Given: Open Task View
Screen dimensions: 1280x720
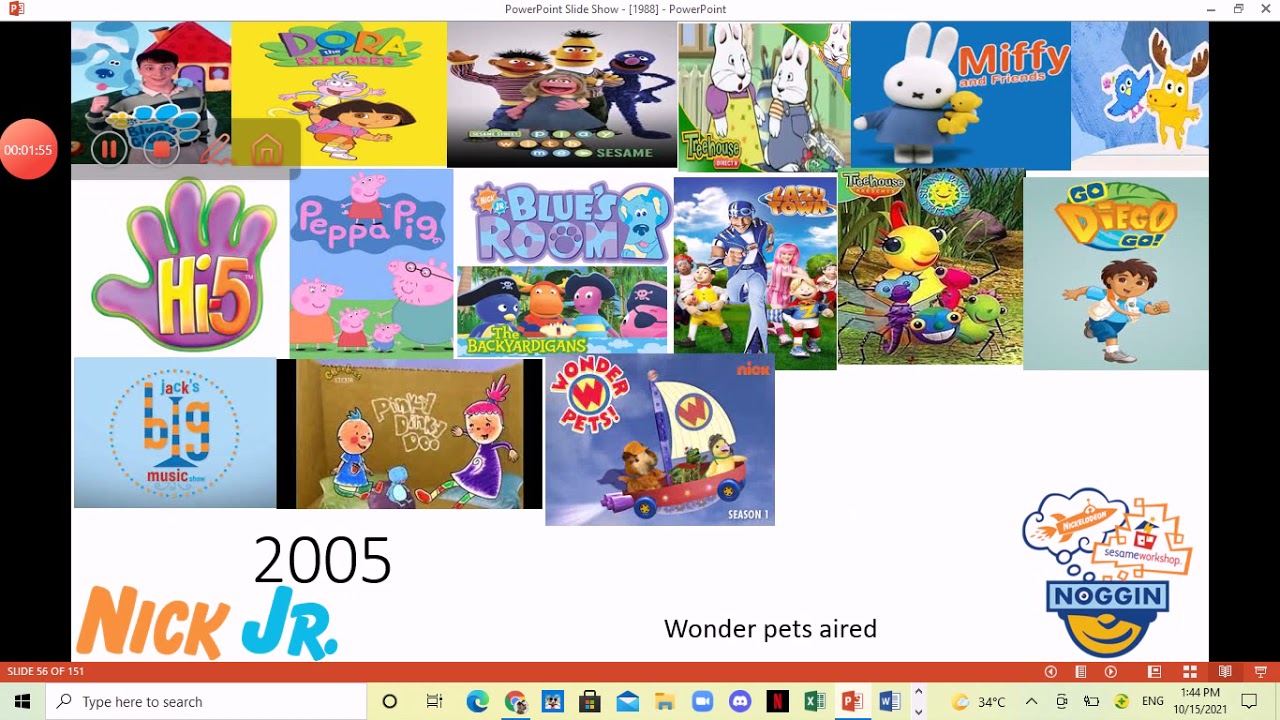Looking at the screenshot, I should pos(434,702).
